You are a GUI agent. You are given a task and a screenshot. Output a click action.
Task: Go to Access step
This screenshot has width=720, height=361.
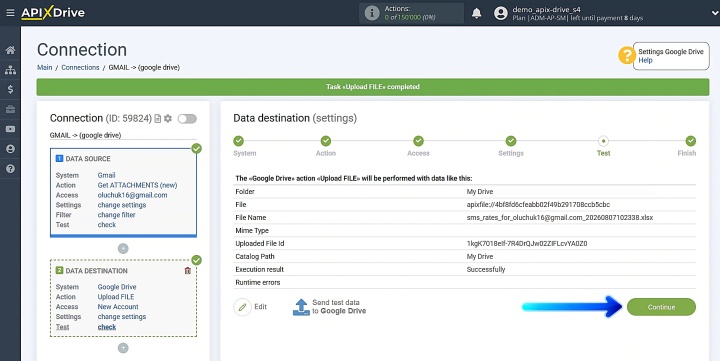[x=418, y=141]
